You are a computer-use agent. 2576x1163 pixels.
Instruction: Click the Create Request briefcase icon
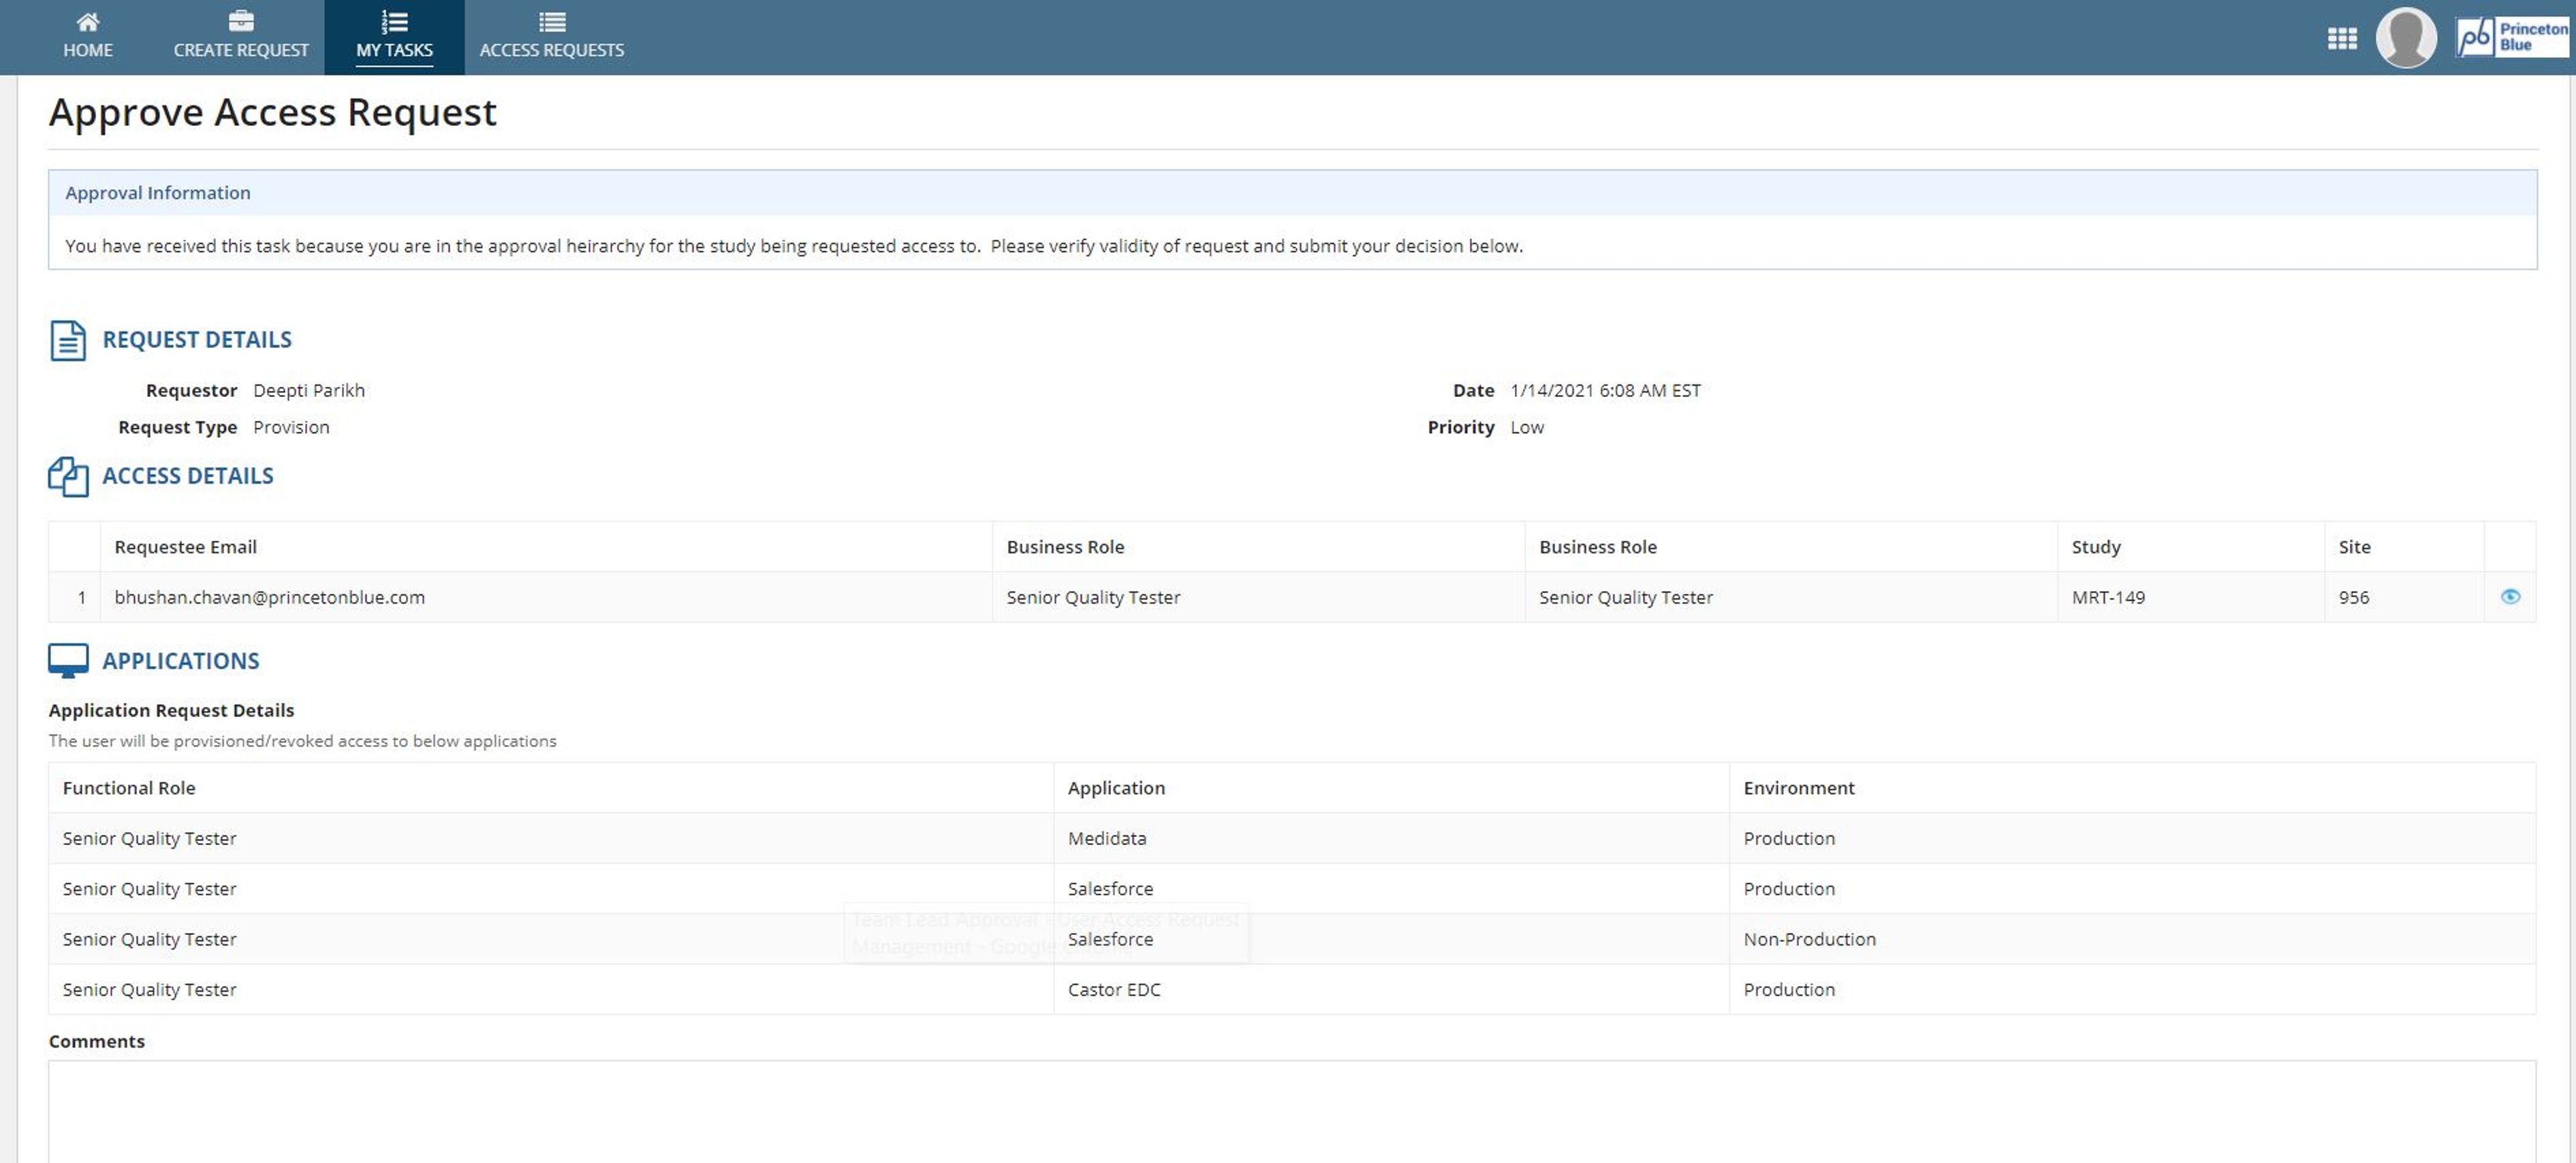pyautogui.click(x=241, y=21)
